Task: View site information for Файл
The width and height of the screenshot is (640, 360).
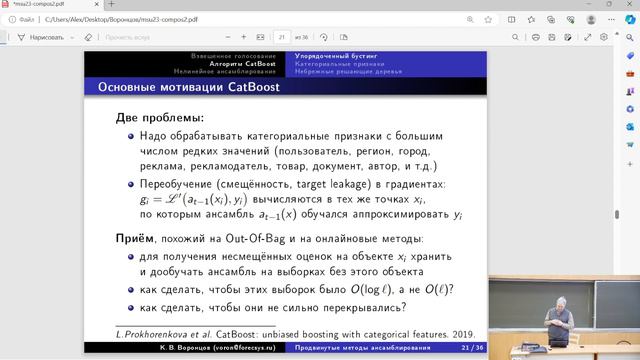Action: coord(21,19)
